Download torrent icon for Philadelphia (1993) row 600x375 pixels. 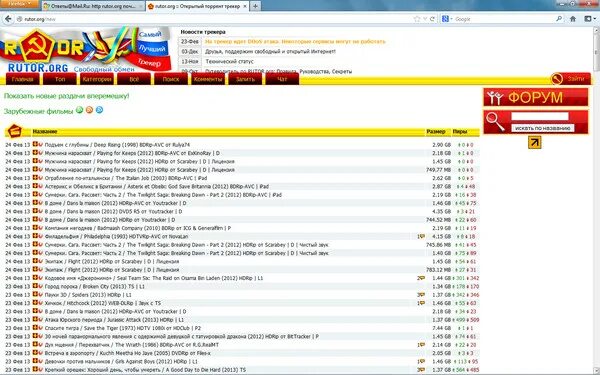click(x=35, y=236)
